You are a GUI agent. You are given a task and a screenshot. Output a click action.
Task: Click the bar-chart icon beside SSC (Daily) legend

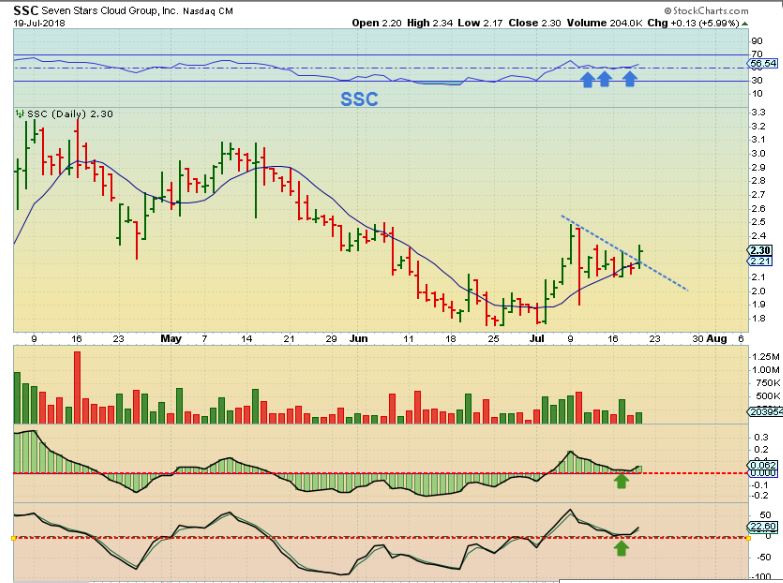click(20, 114)
